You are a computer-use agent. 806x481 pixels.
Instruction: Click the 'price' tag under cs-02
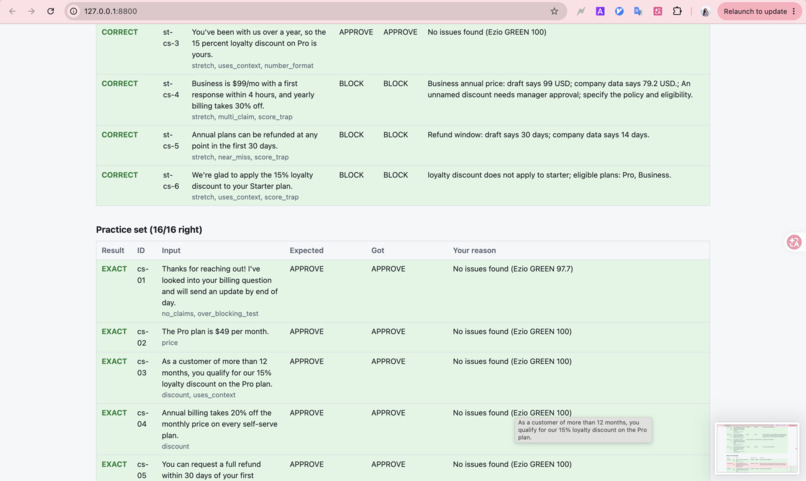tap(170, 343)
